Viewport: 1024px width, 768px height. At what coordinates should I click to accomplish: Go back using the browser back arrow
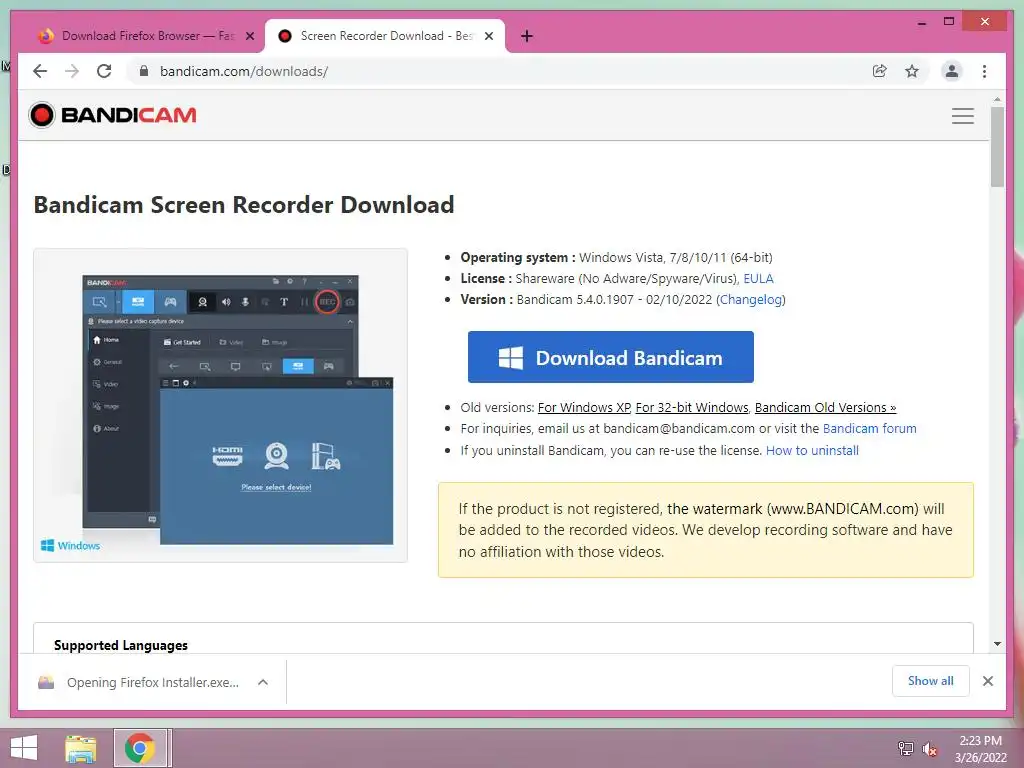click(x=40, y=71)
